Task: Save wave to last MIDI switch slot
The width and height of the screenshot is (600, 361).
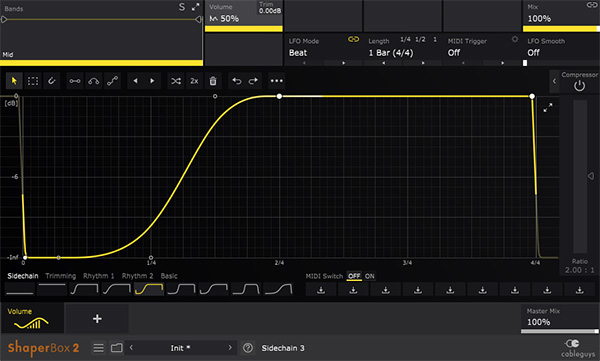Action: pyautogui.click(x=579, y=290)
